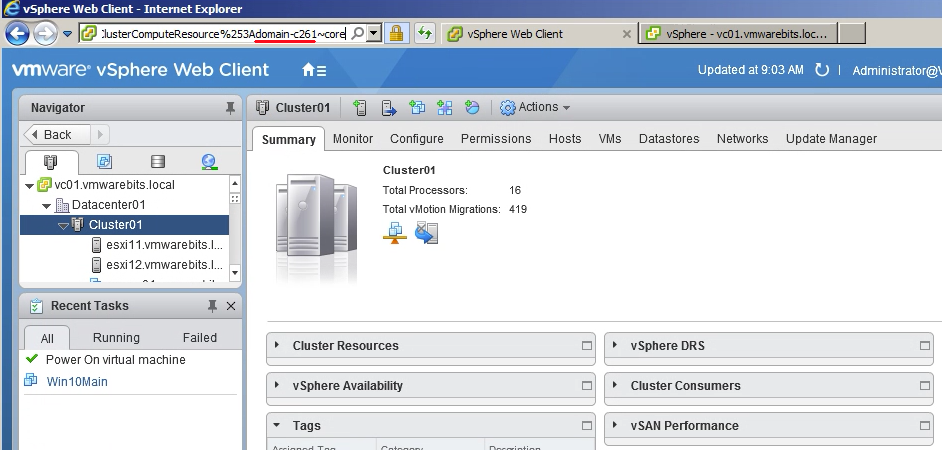Close the vSphere Web Client browser tab
The height and width of the screenshot is (450, 942).
click(626, 34)
